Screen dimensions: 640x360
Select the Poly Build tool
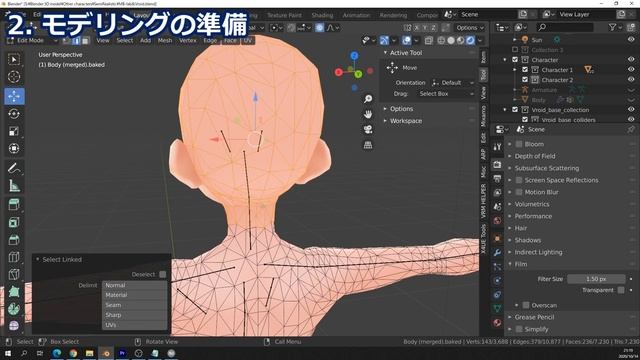click(14, 291)
